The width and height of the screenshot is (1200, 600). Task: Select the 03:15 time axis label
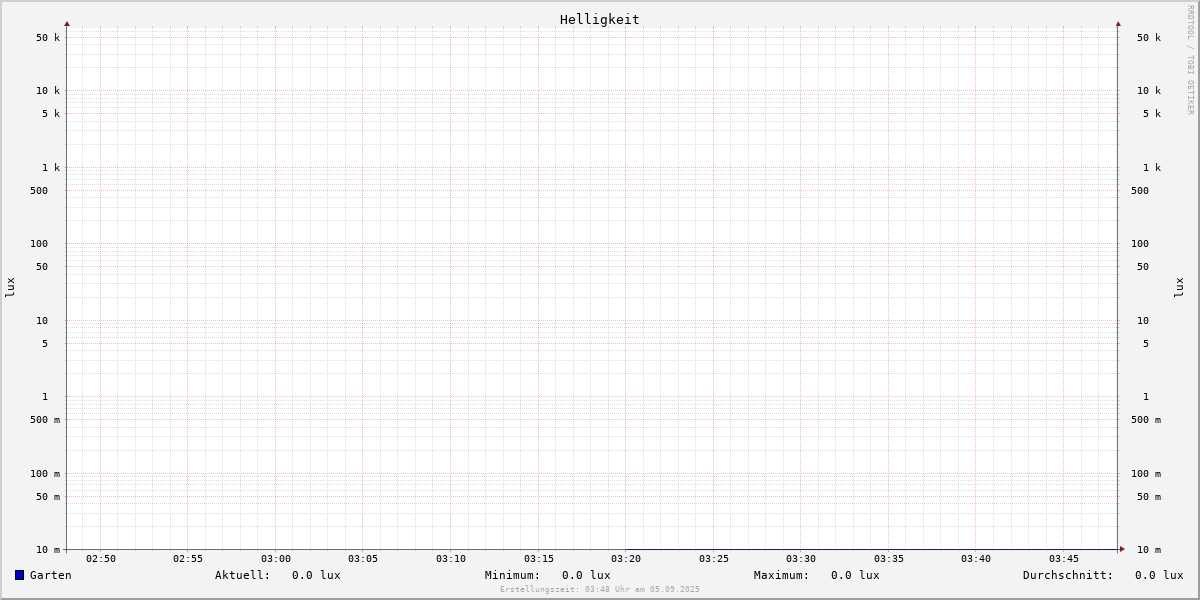coord(539,559)
